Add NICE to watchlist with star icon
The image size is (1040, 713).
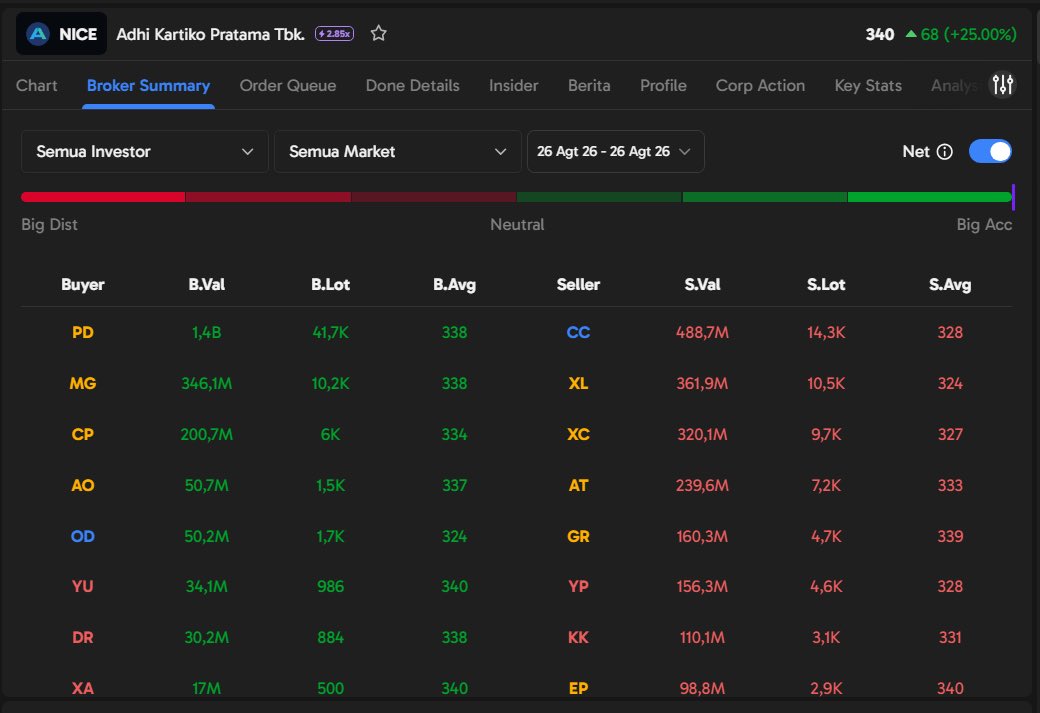[379, 33]
